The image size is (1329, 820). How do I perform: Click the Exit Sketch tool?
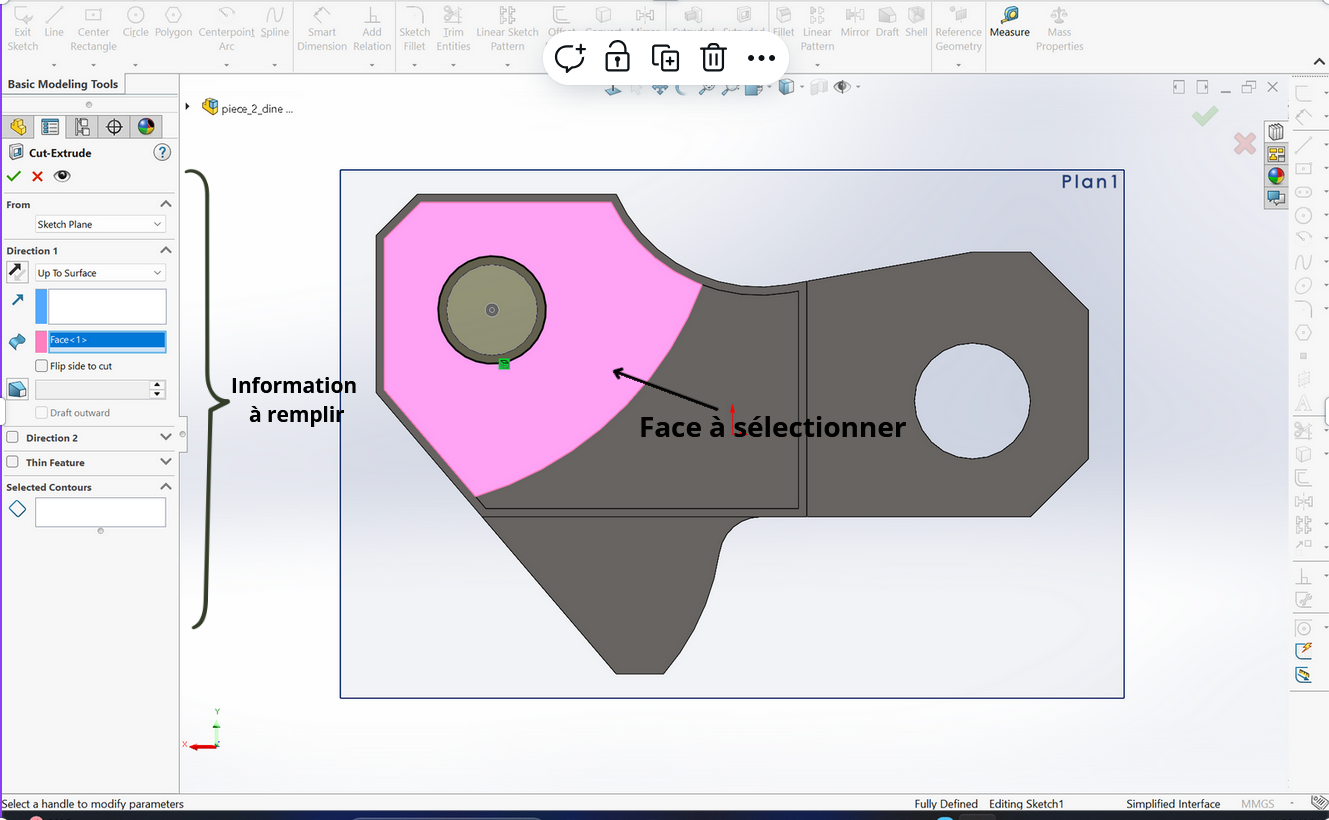22,28
